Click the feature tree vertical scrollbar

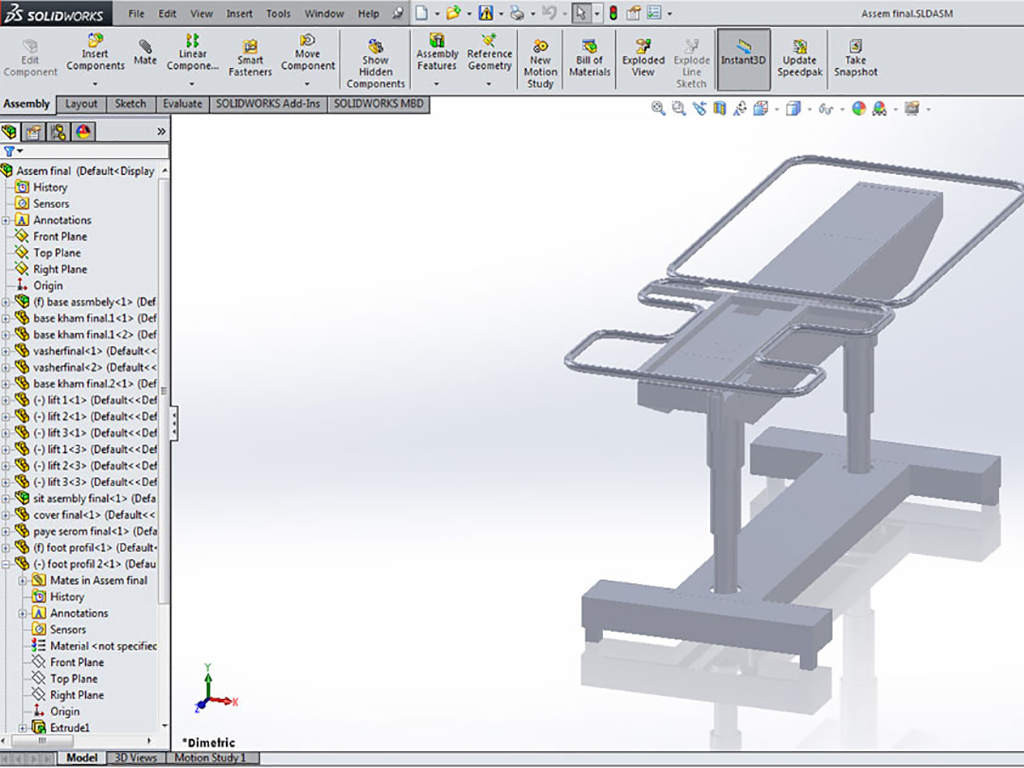coord(164,400)
